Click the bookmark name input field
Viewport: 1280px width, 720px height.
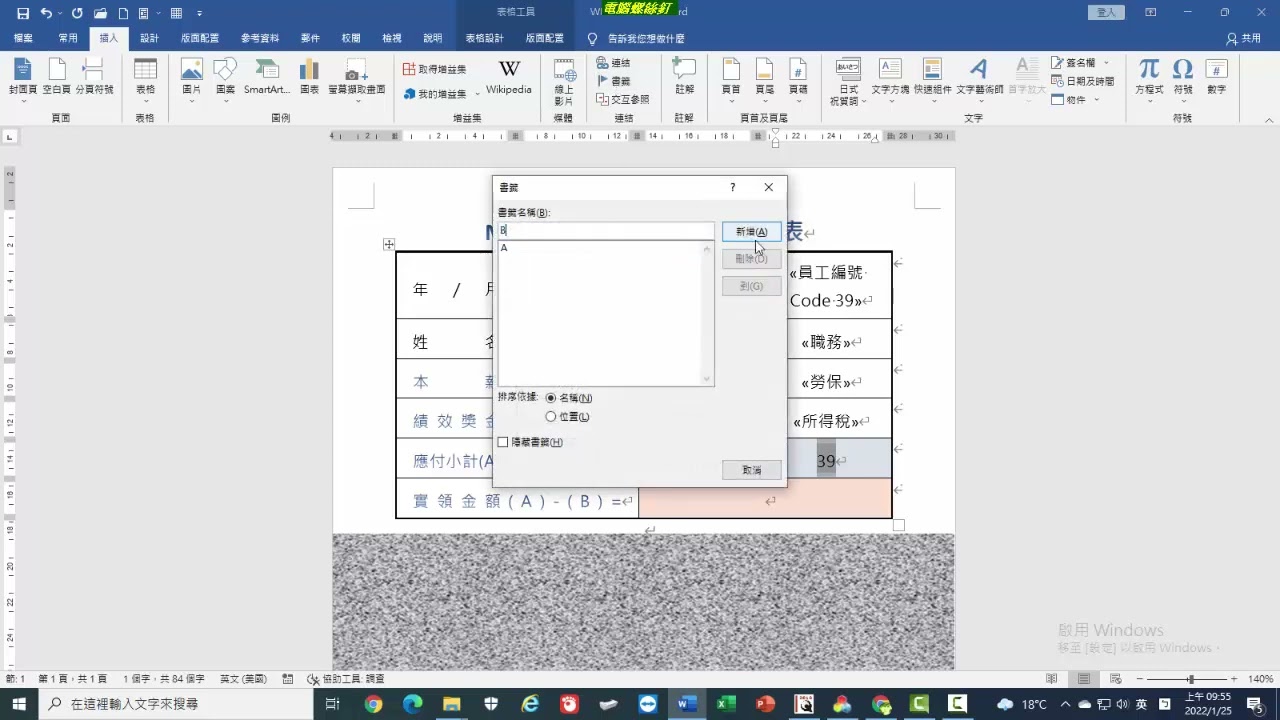[x=606, y=231]
